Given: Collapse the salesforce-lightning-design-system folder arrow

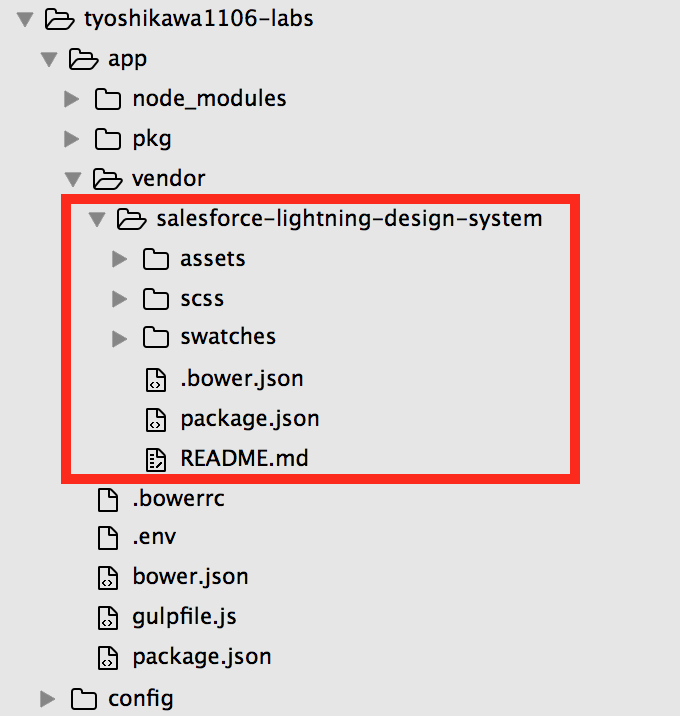Looking at the screenshot, I should tap(97, 219).
